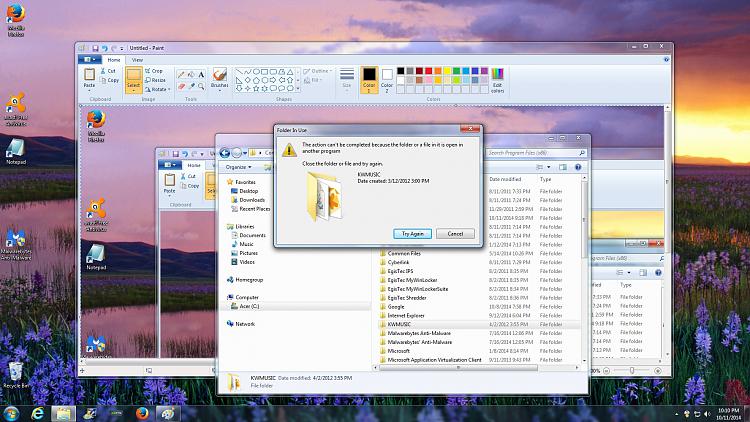Click Undo arrow in main Paint title bar

(105, 48)
